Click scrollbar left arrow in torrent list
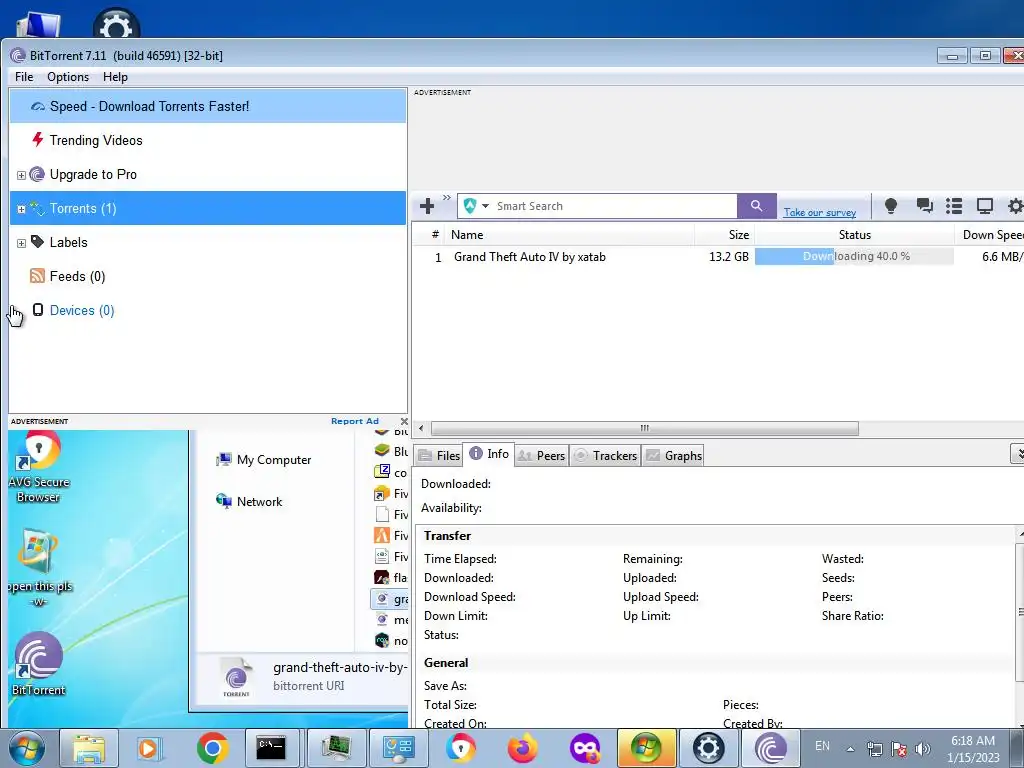This screenshot has width=1024, height=768. pyautogui.click(x=421, y=428)
